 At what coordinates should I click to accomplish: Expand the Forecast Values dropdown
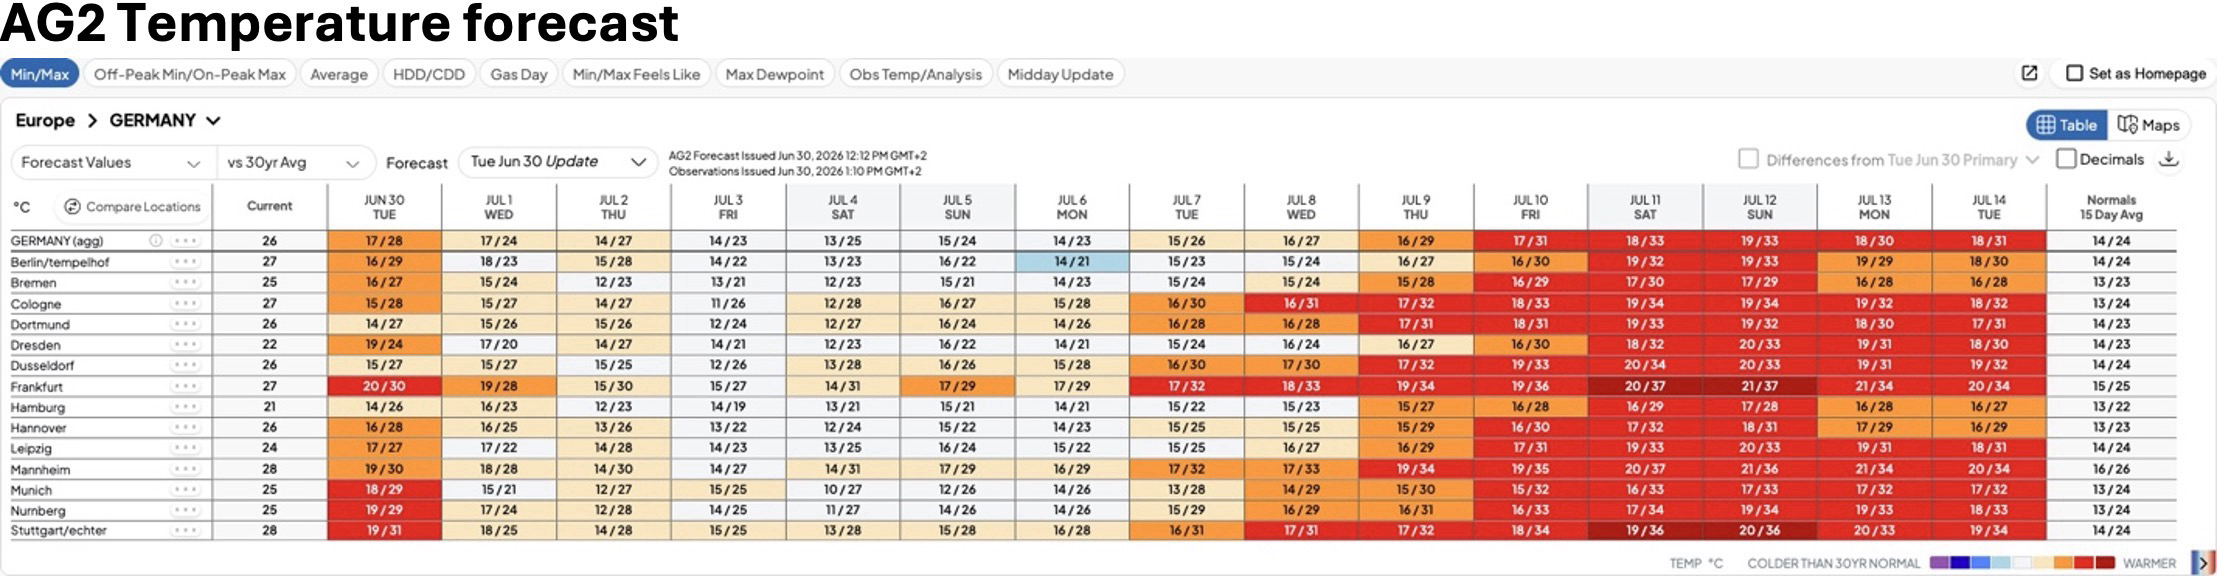click(113, 162)
